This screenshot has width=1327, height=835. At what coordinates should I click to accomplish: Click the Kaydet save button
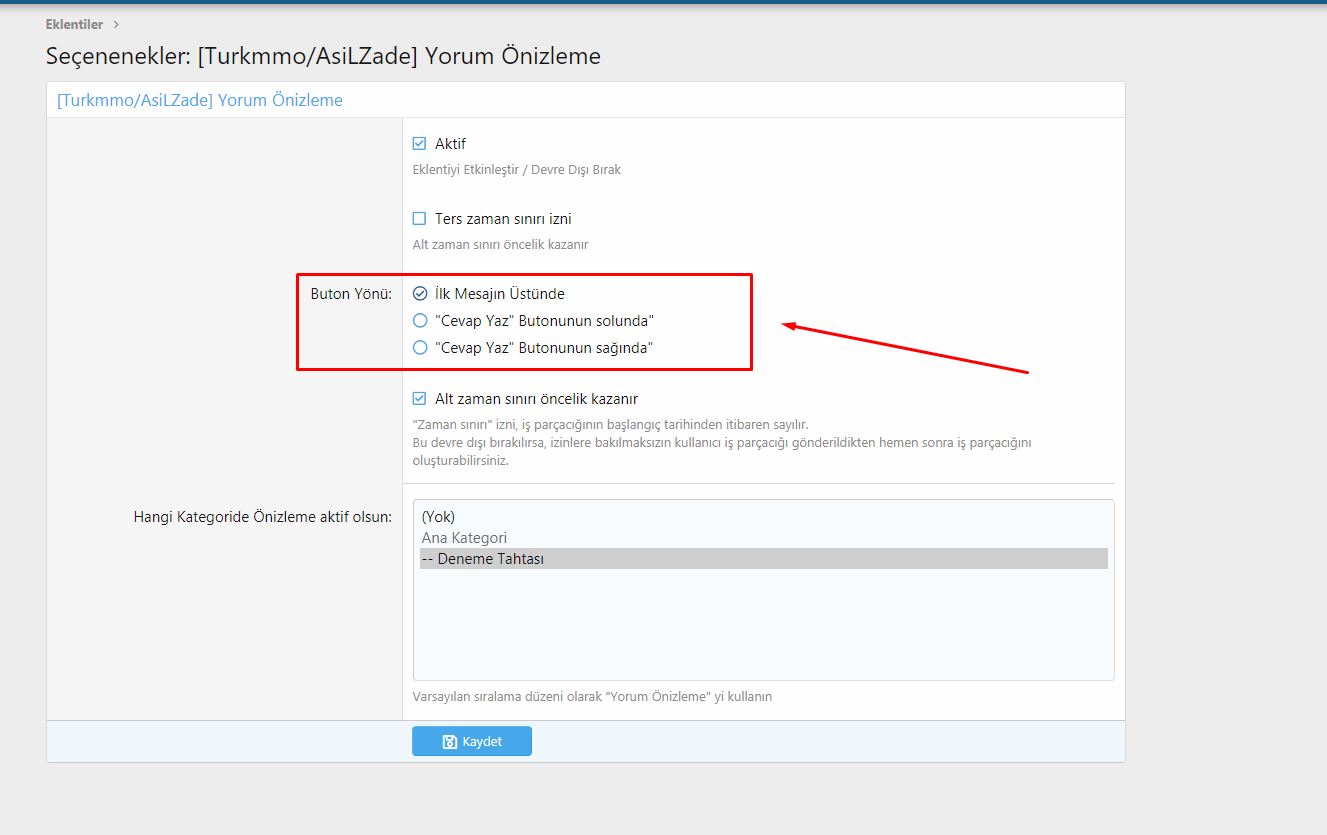click(x=472, y=741)
